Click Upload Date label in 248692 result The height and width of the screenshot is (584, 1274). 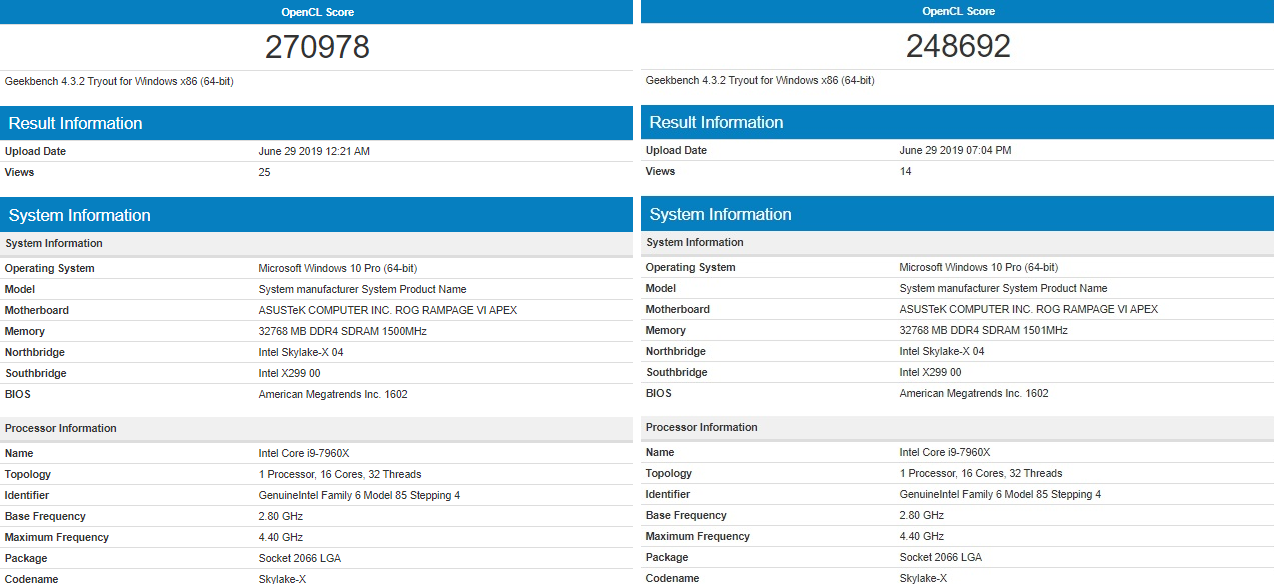pyautogui.click(x=676, y=150)
